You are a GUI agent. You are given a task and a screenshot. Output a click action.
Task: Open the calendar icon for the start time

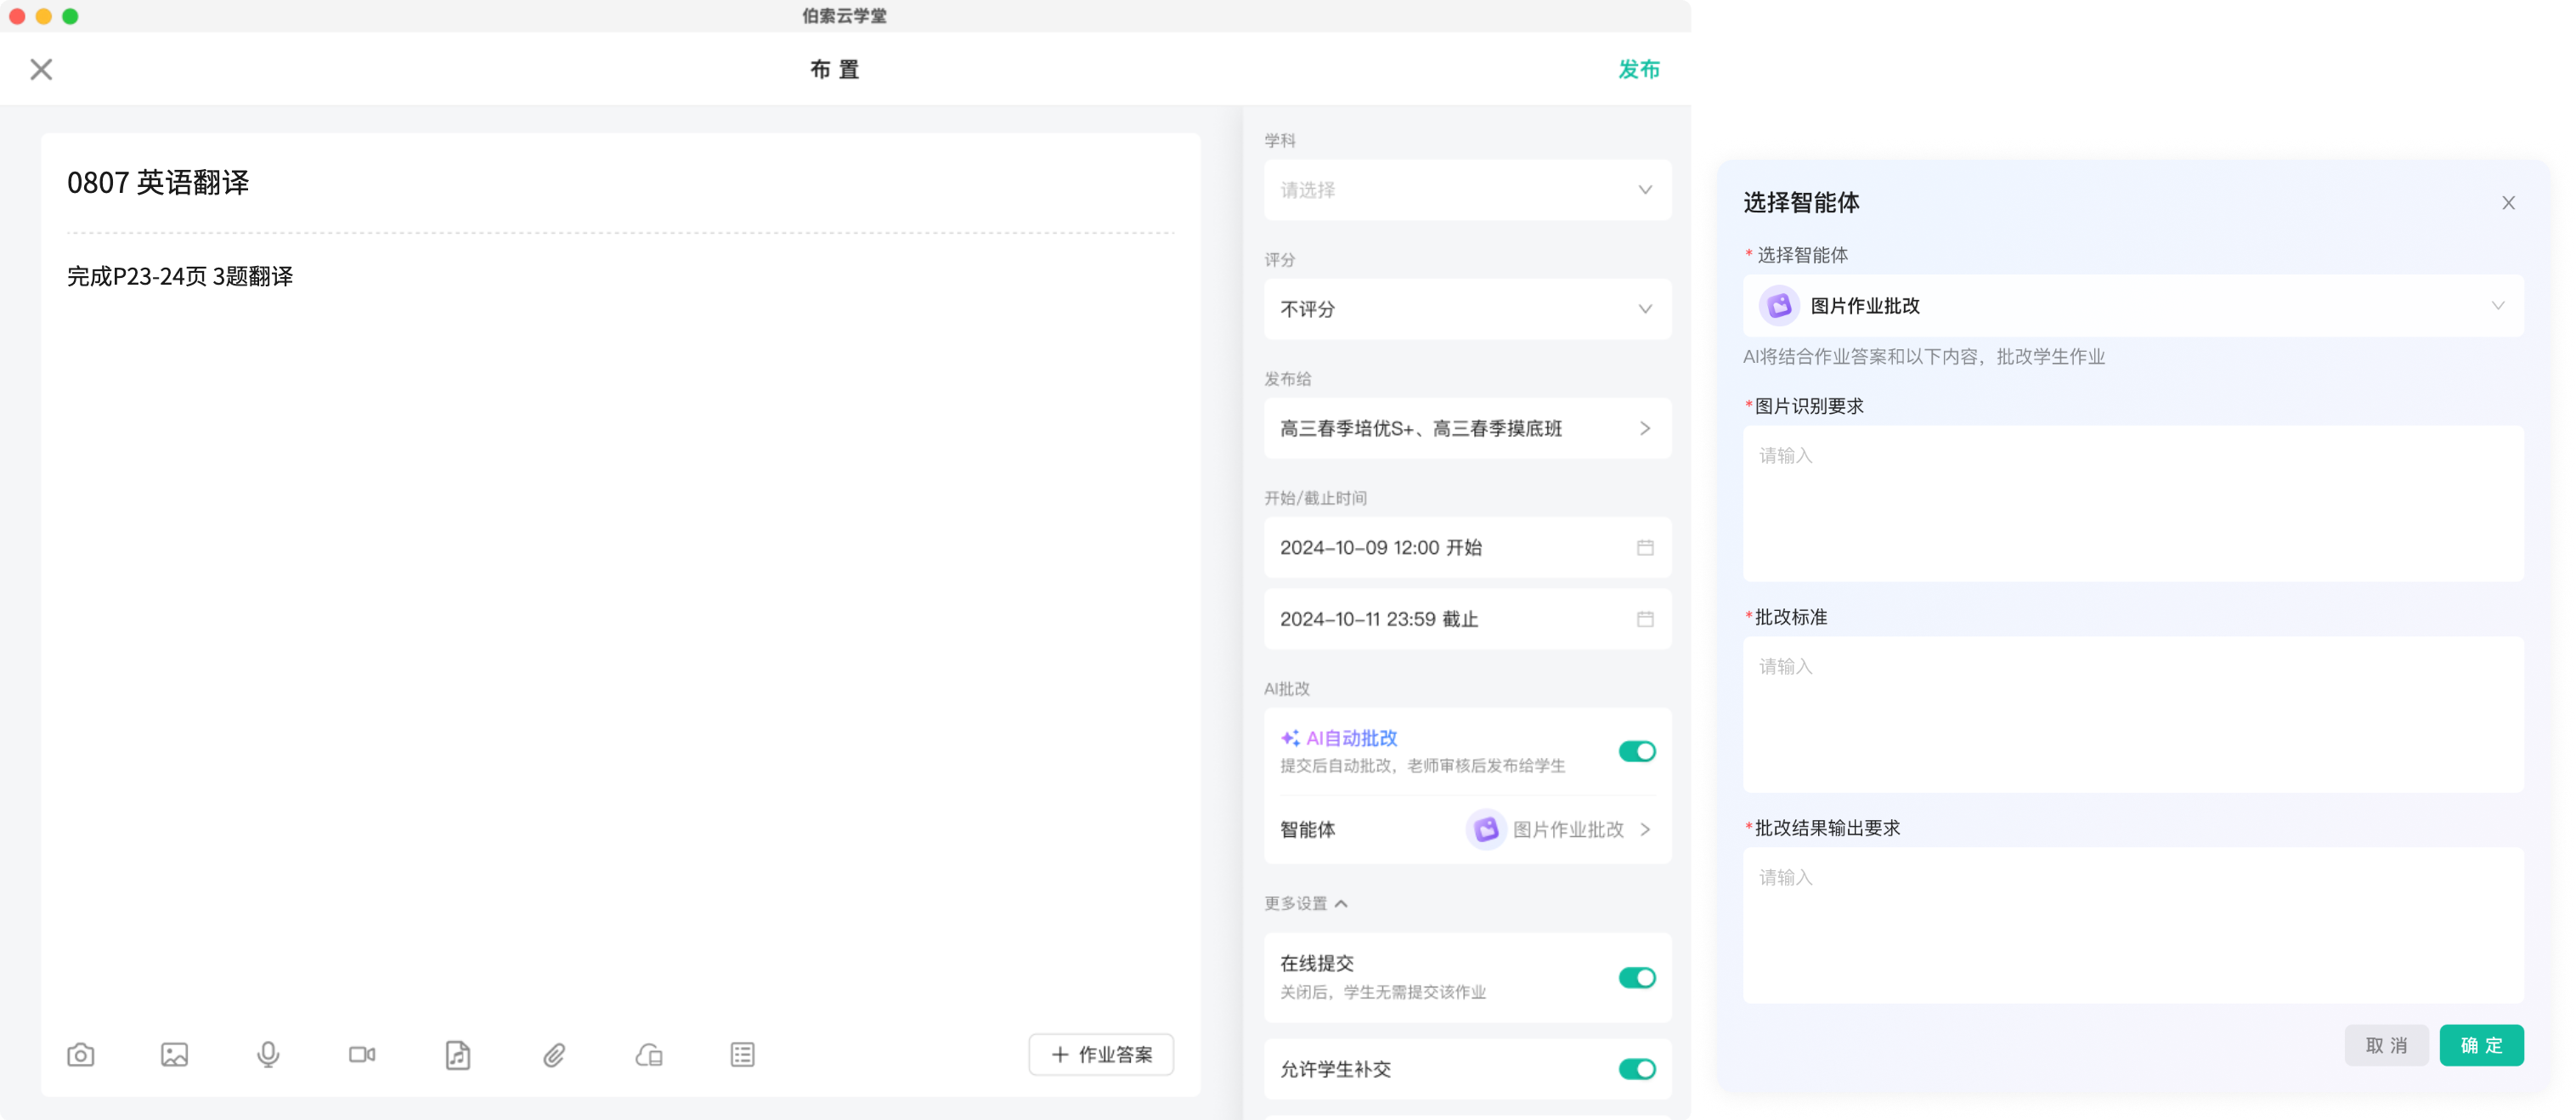(1645, 548)
